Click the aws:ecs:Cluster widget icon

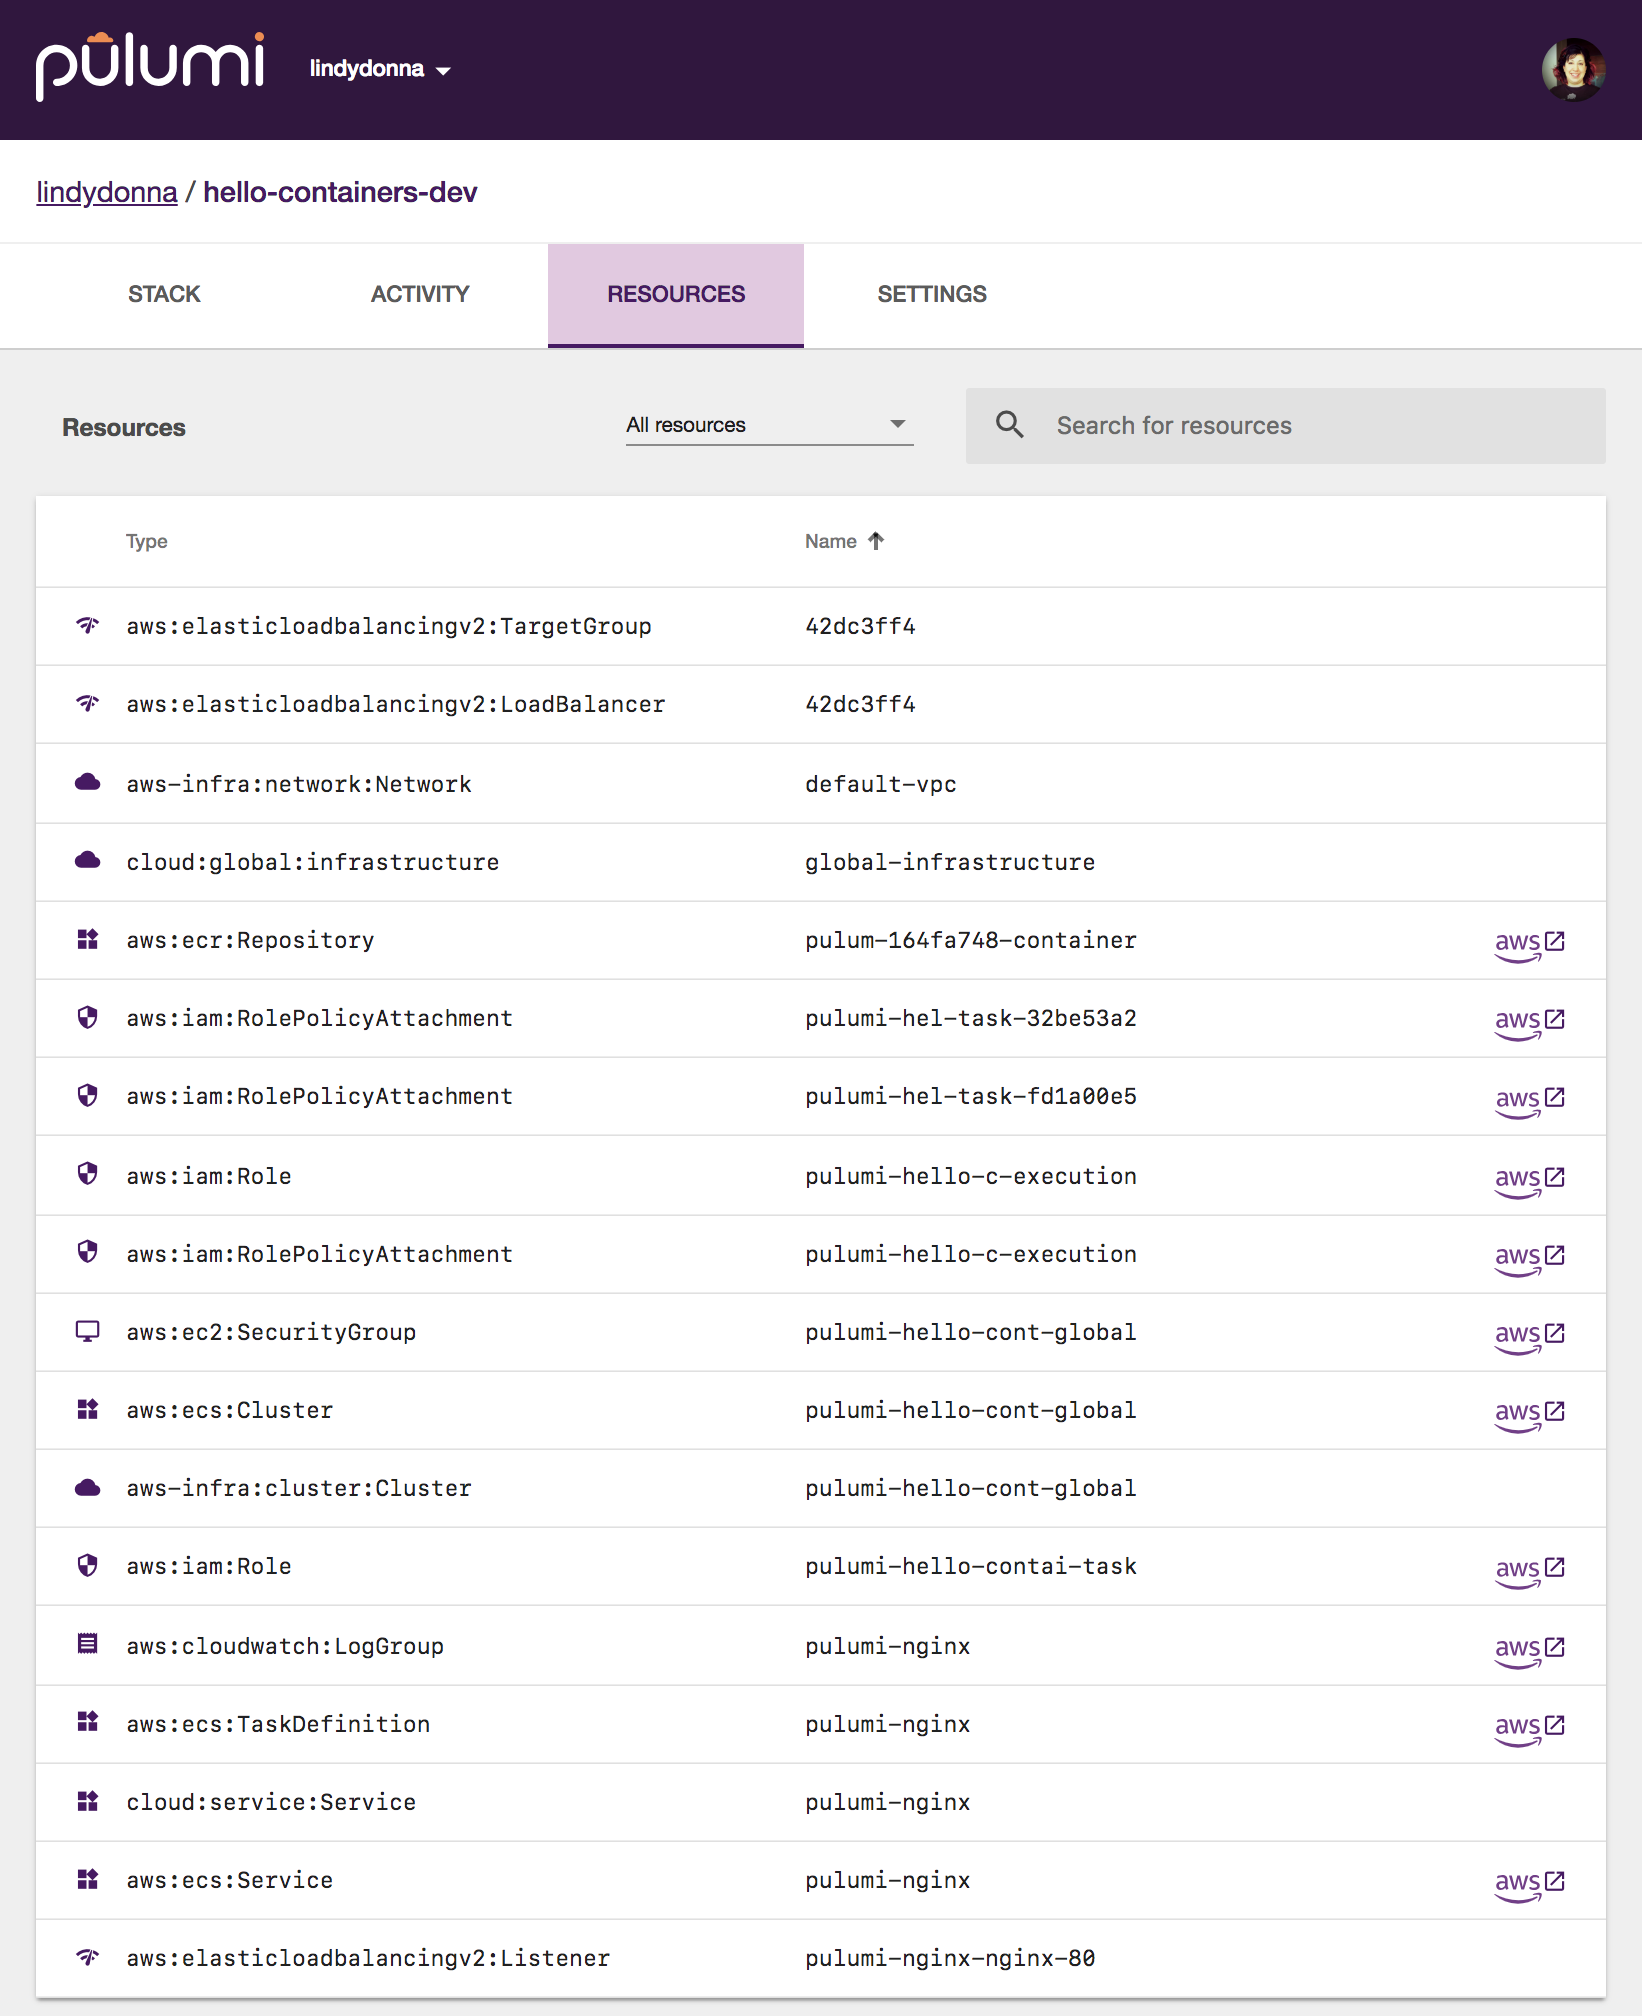[88, 1410]
